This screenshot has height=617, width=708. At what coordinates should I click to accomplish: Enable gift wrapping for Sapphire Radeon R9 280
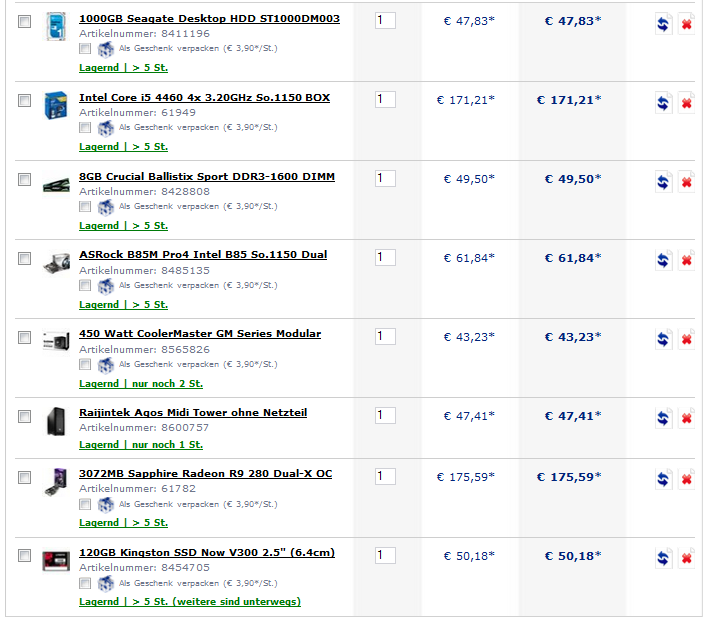(x=85, y=504)
